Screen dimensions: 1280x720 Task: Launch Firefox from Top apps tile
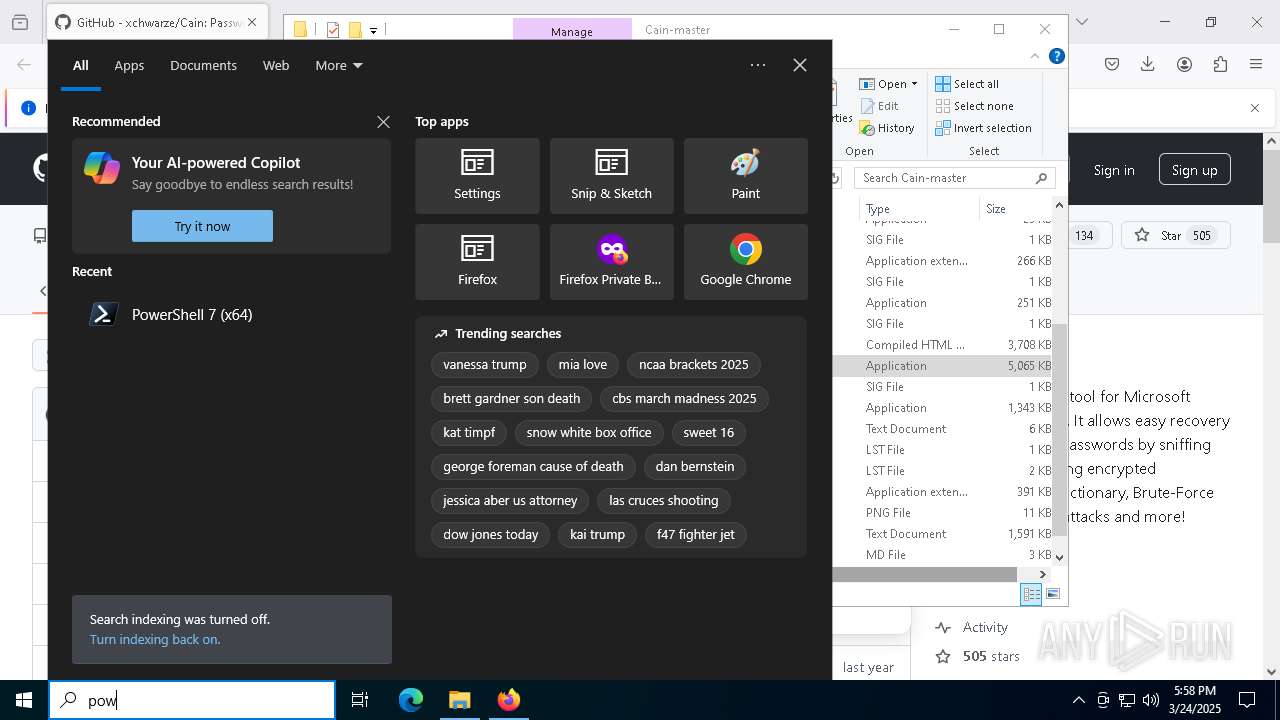coord(477,262)
